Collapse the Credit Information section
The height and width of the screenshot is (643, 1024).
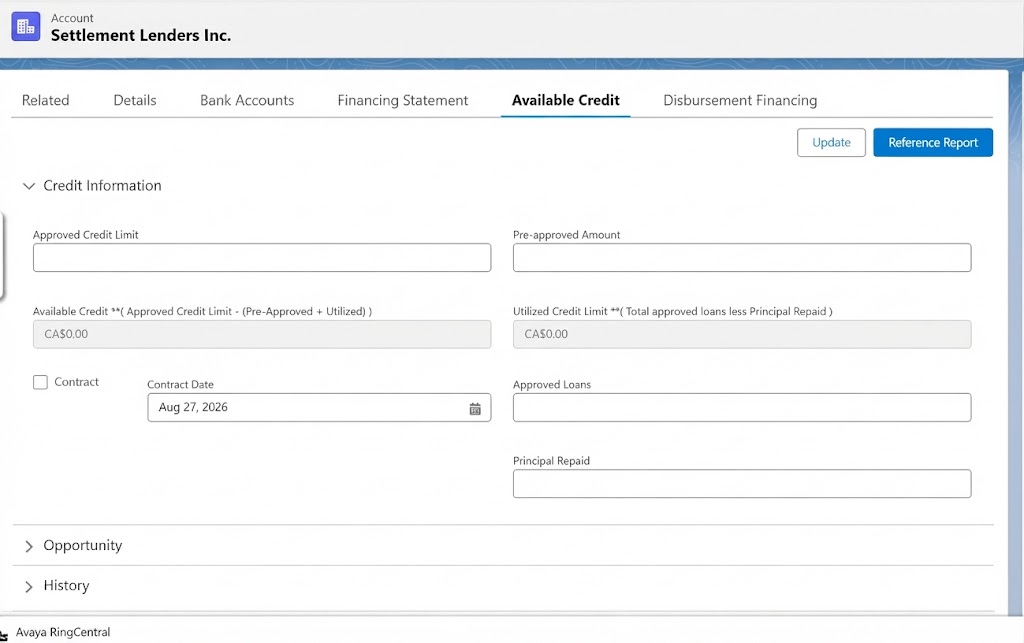pyautogui.click(x=29, y=186)
